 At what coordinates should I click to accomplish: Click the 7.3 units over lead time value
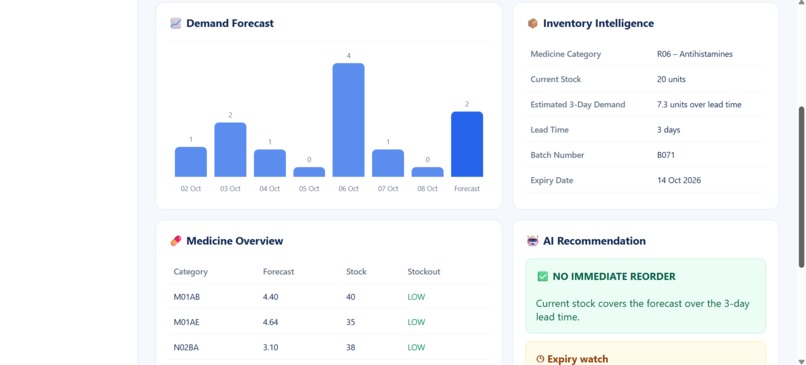click(699, 104)
